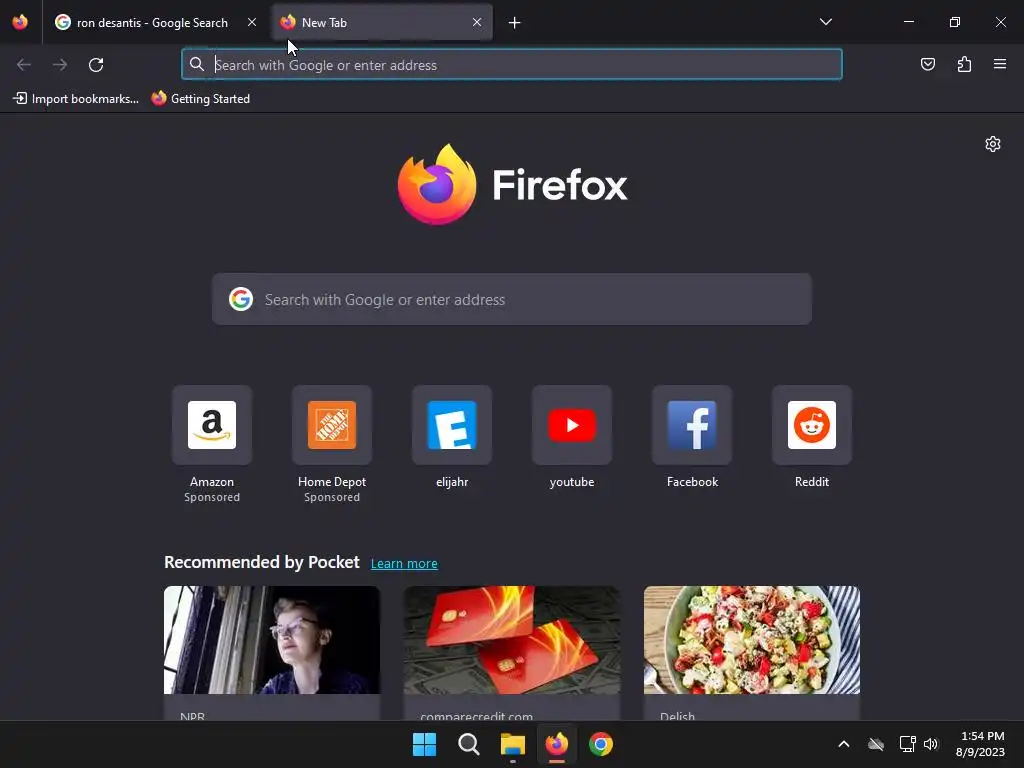Expand the list all tabs chevron
This screenshot has width=1024, height=768.
click(825, 22)
